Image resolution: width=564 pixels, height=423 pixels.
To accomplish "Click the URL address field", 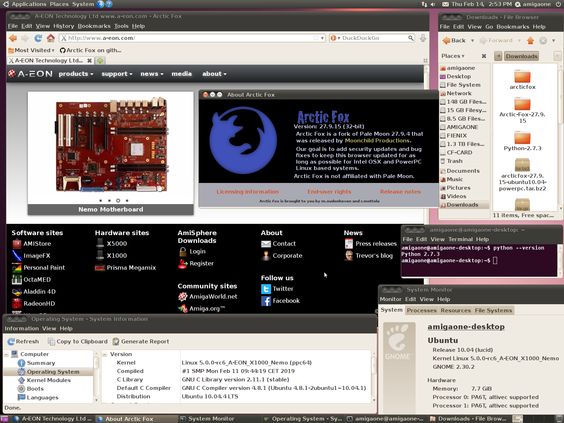I will [x=191, y=38].
